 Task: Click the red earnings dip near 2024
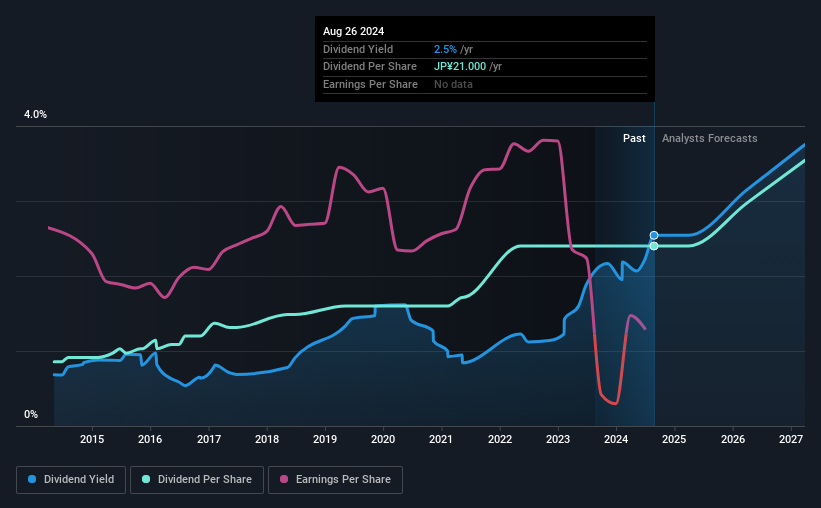tap(611, 400)
